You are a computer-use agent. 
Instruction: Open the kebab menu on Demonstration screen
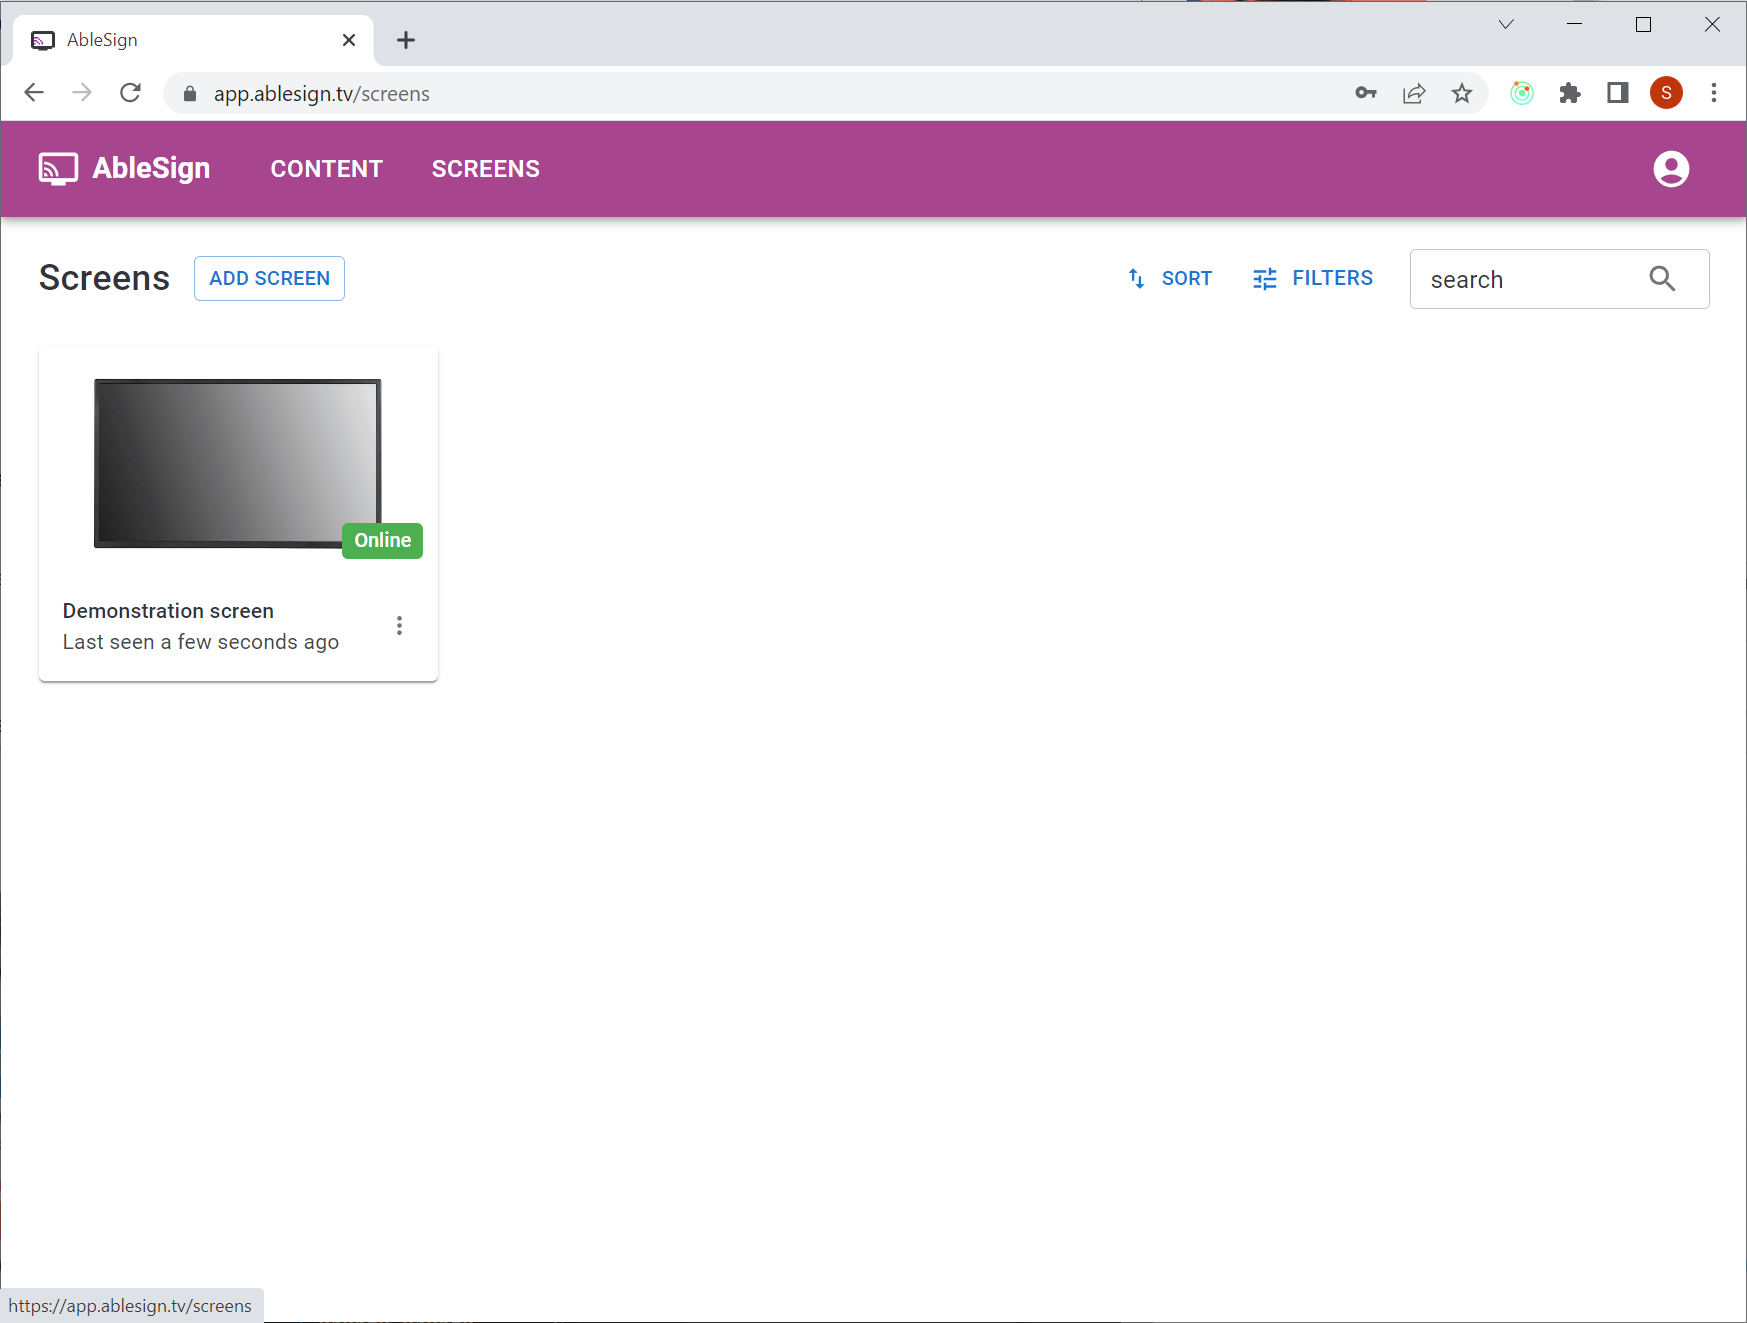click(x=399, y=625)
